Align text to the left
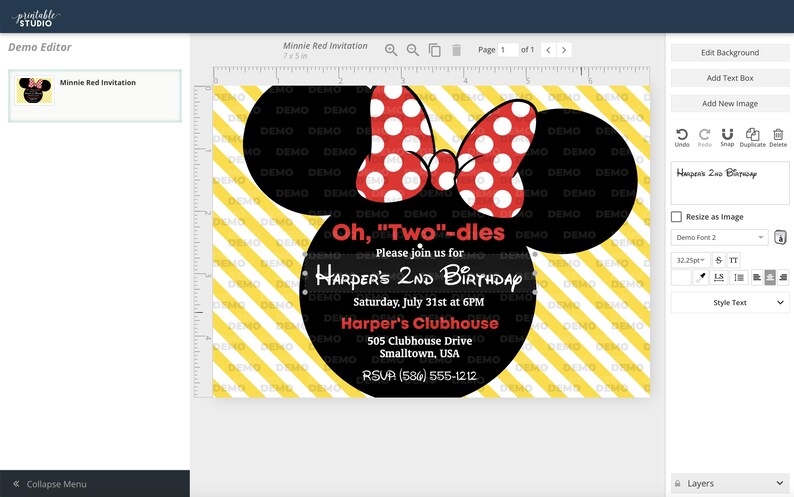 point(757,277)
